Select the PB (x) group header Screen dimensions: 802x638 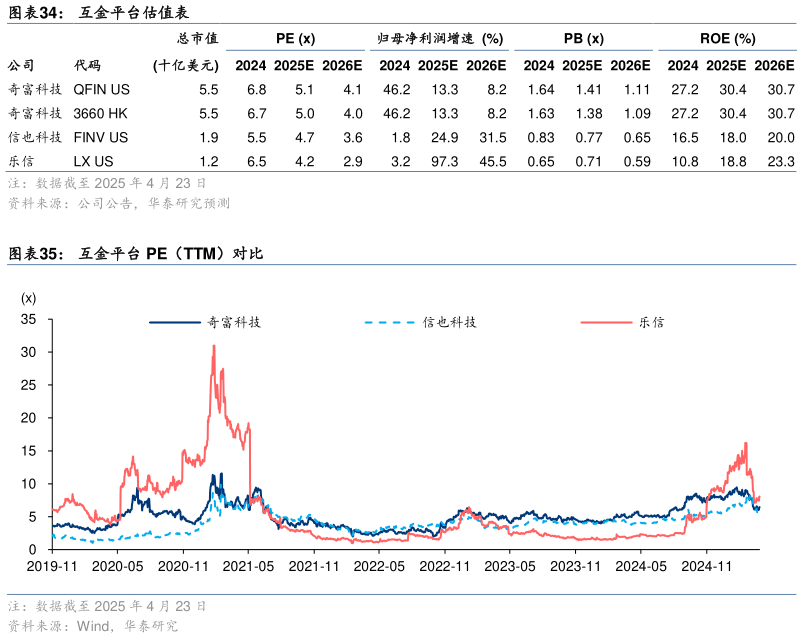pyautogui.click(x=584, y=38)
